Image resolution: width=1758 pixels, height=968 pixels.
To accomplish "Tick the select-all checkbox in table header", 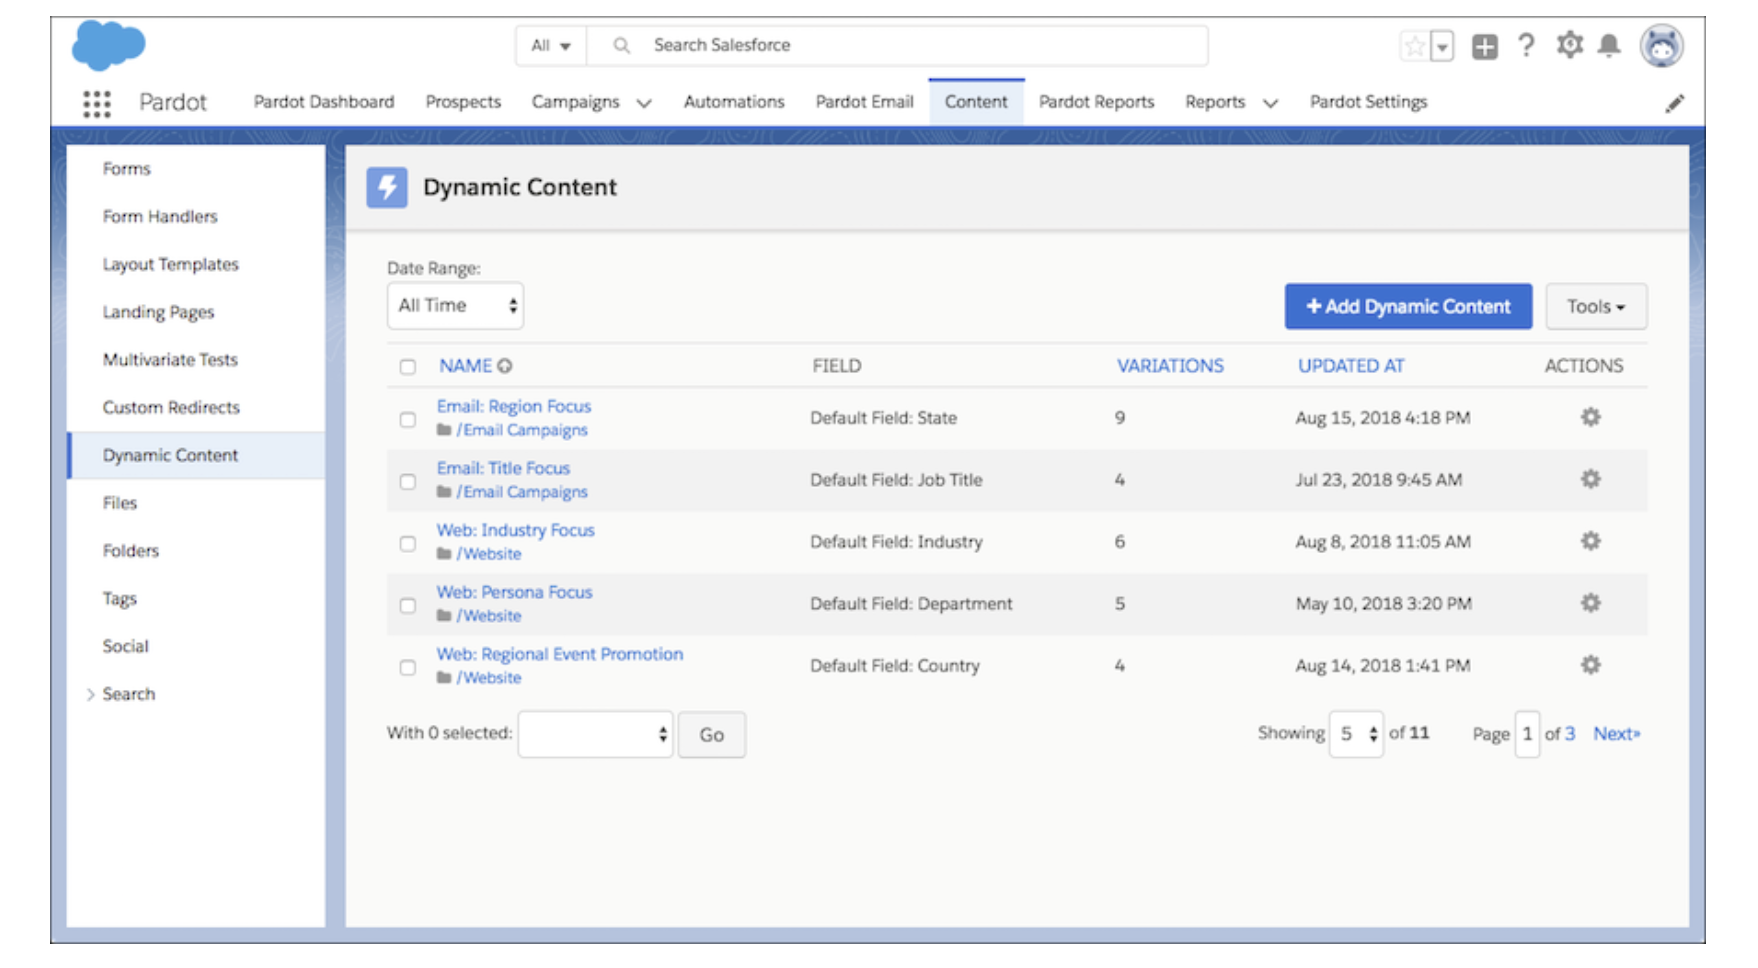I will coord(408,367).
